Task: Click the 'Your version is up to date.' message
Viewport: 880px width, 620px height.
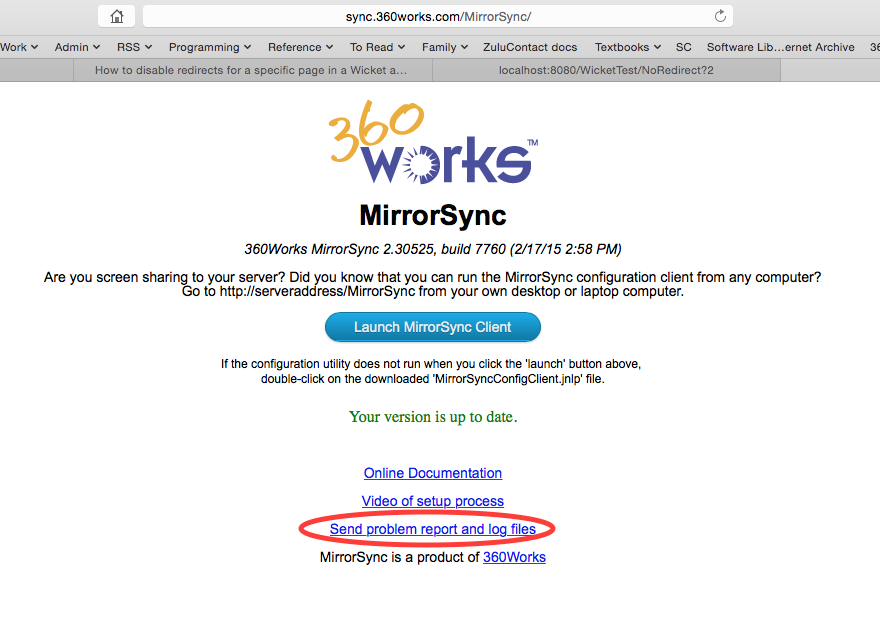Action: pyautogui.click(x=433, y=417)
